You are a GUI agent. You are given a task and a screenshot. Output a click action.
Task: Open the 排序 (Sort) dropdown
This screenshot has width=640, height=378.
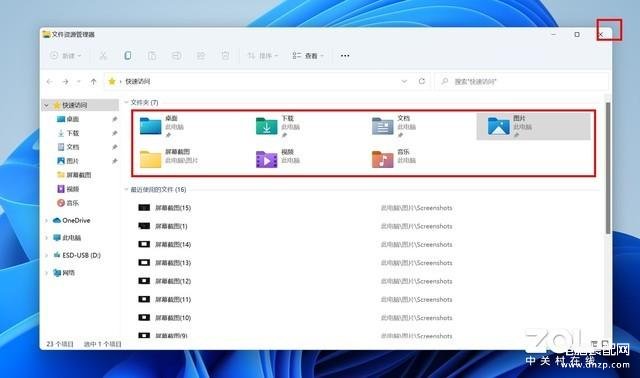pos(263,56)
